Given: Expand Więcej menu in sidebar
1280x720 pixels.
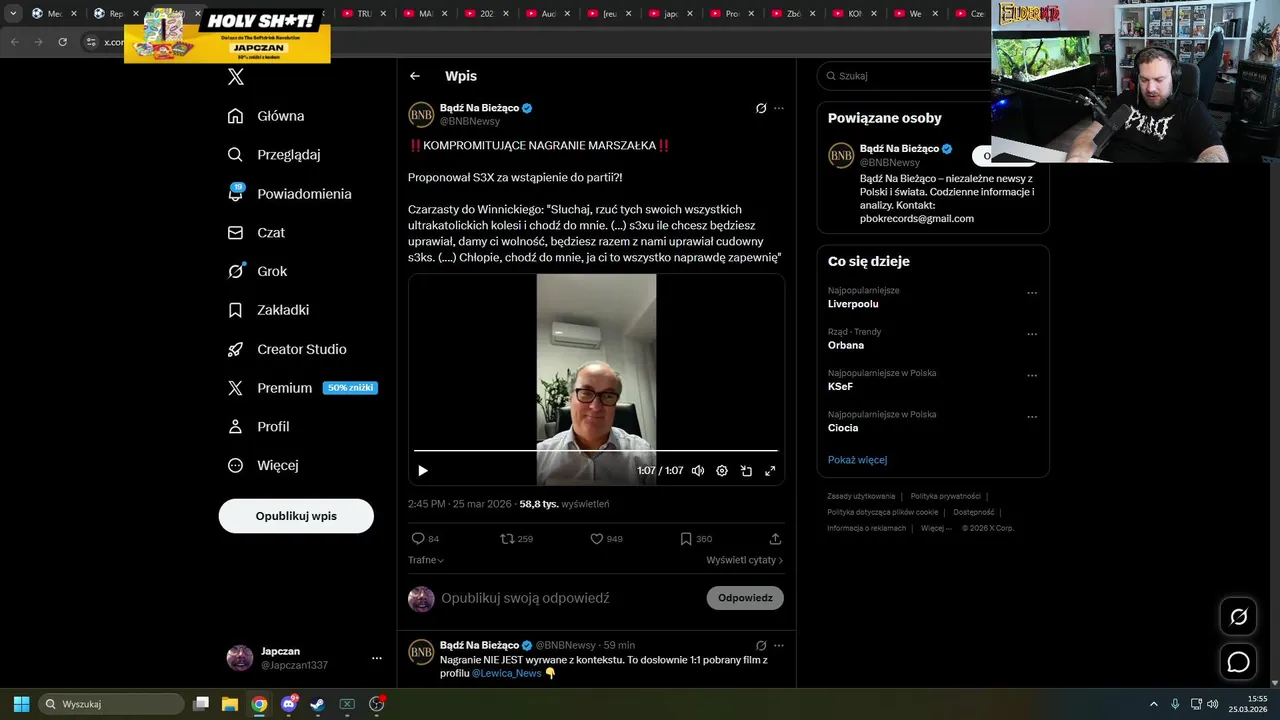Looking at the screenshot, I should pos(262,466).
